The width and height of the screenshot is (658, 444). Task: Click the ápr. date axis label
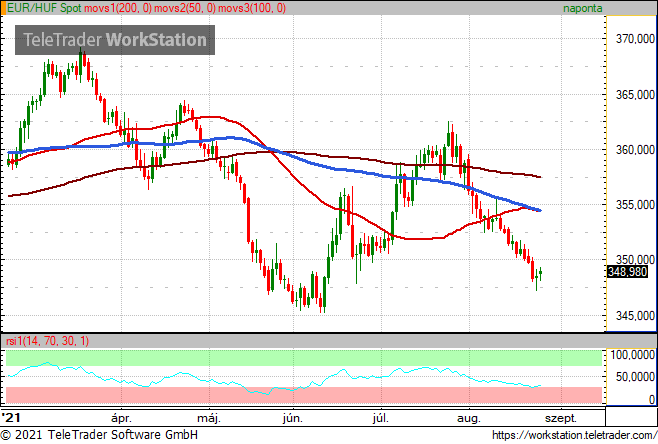tap(121, 418)
